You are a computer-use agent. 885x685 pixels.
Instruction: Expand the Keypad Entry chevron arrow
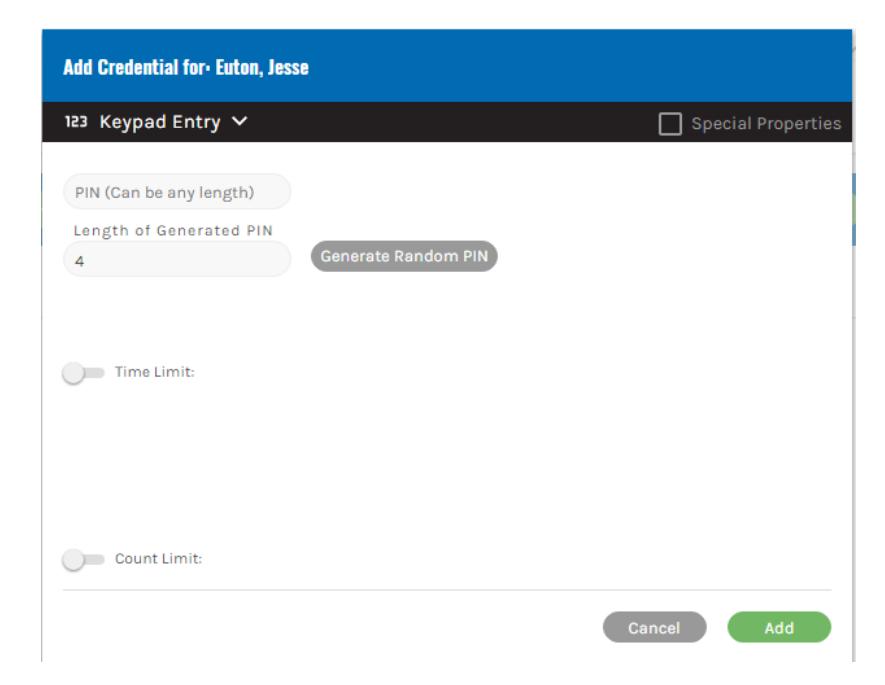tap(239, 121)
